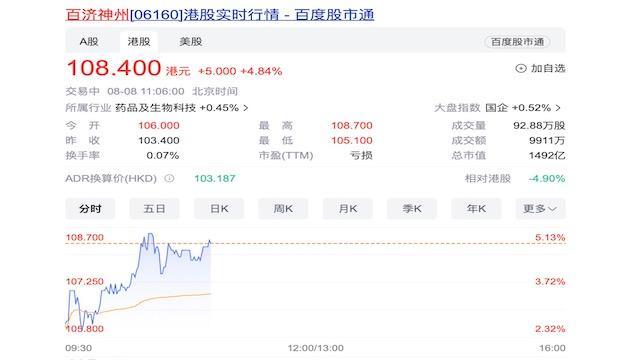Click the 加自选 label to add to watchlist

tap(548, 69)
